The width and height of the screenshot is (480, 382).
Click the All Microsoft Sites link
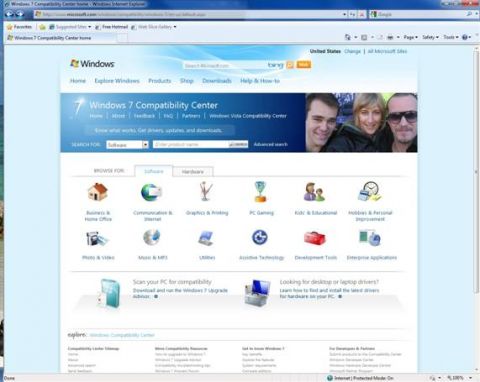click(x=387, y=51)
